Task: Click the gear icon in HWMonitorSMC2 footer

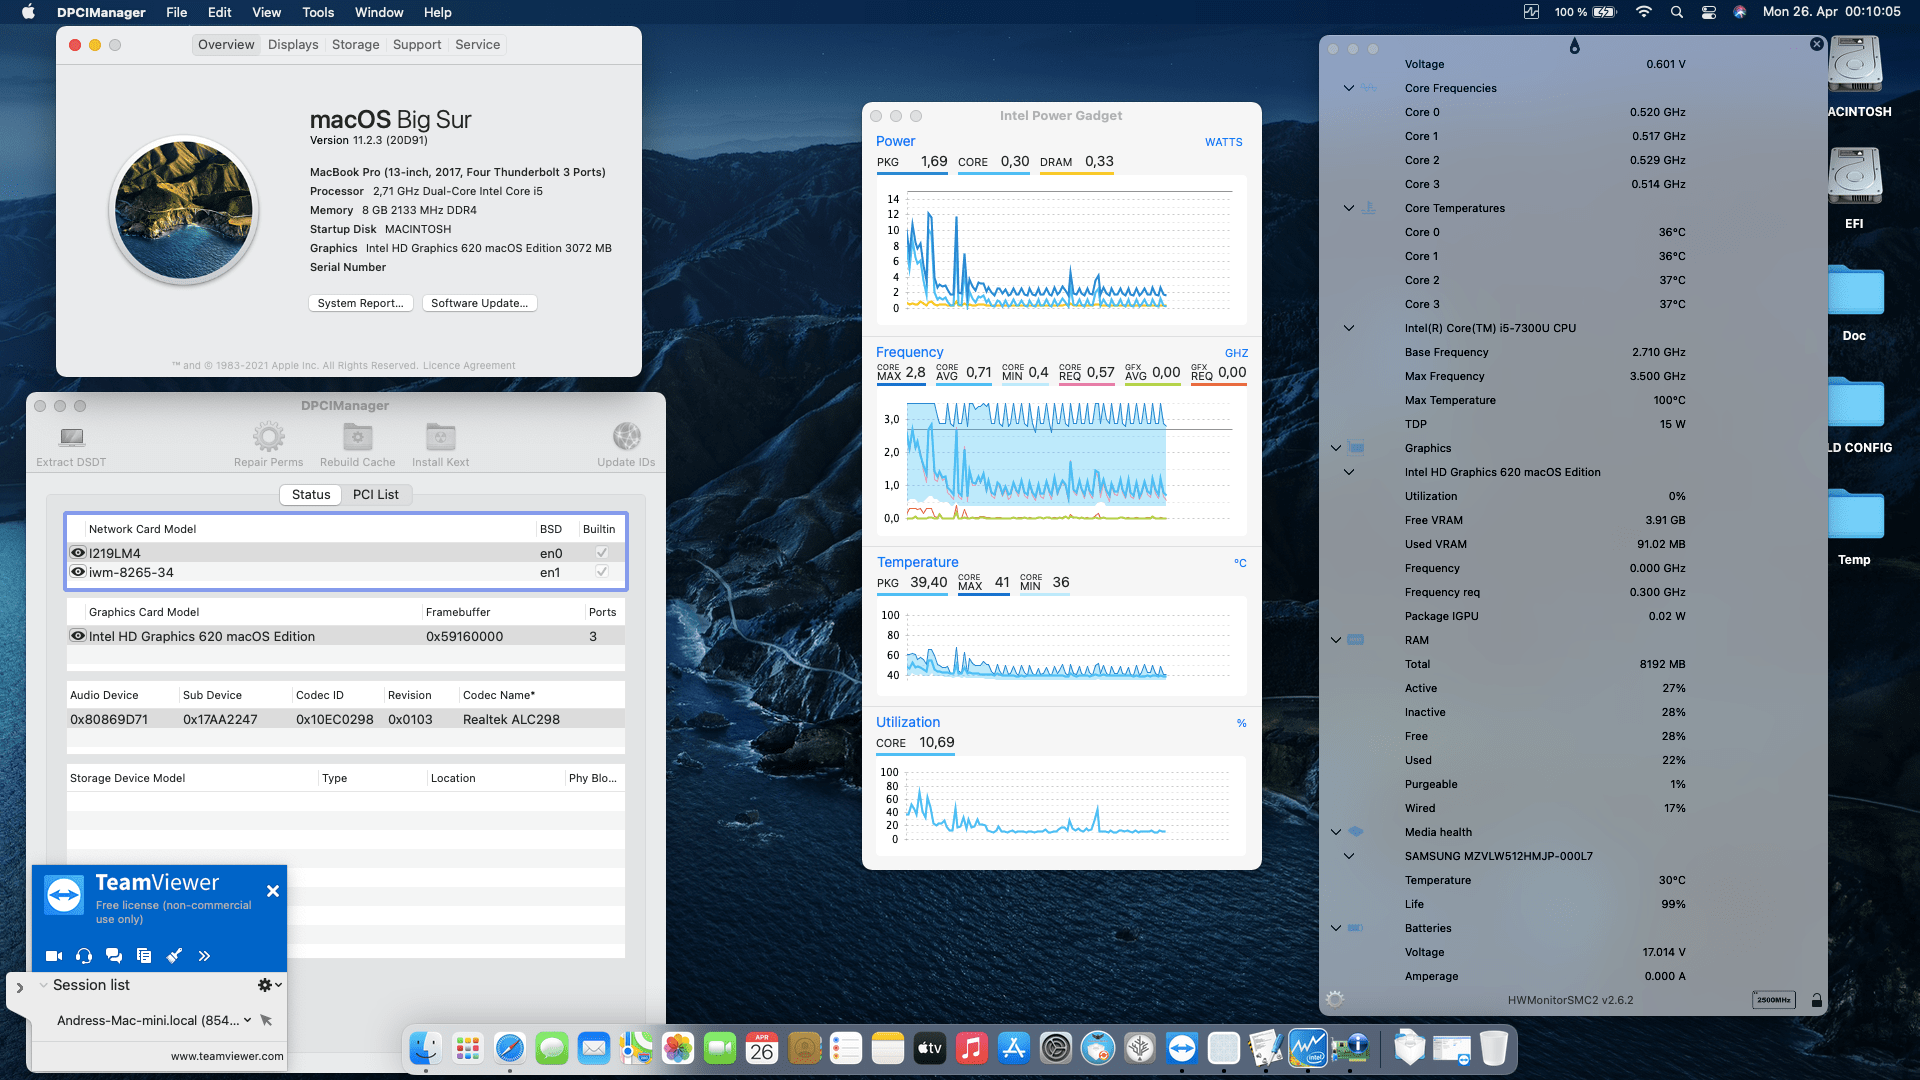Action: (1335, 999)
